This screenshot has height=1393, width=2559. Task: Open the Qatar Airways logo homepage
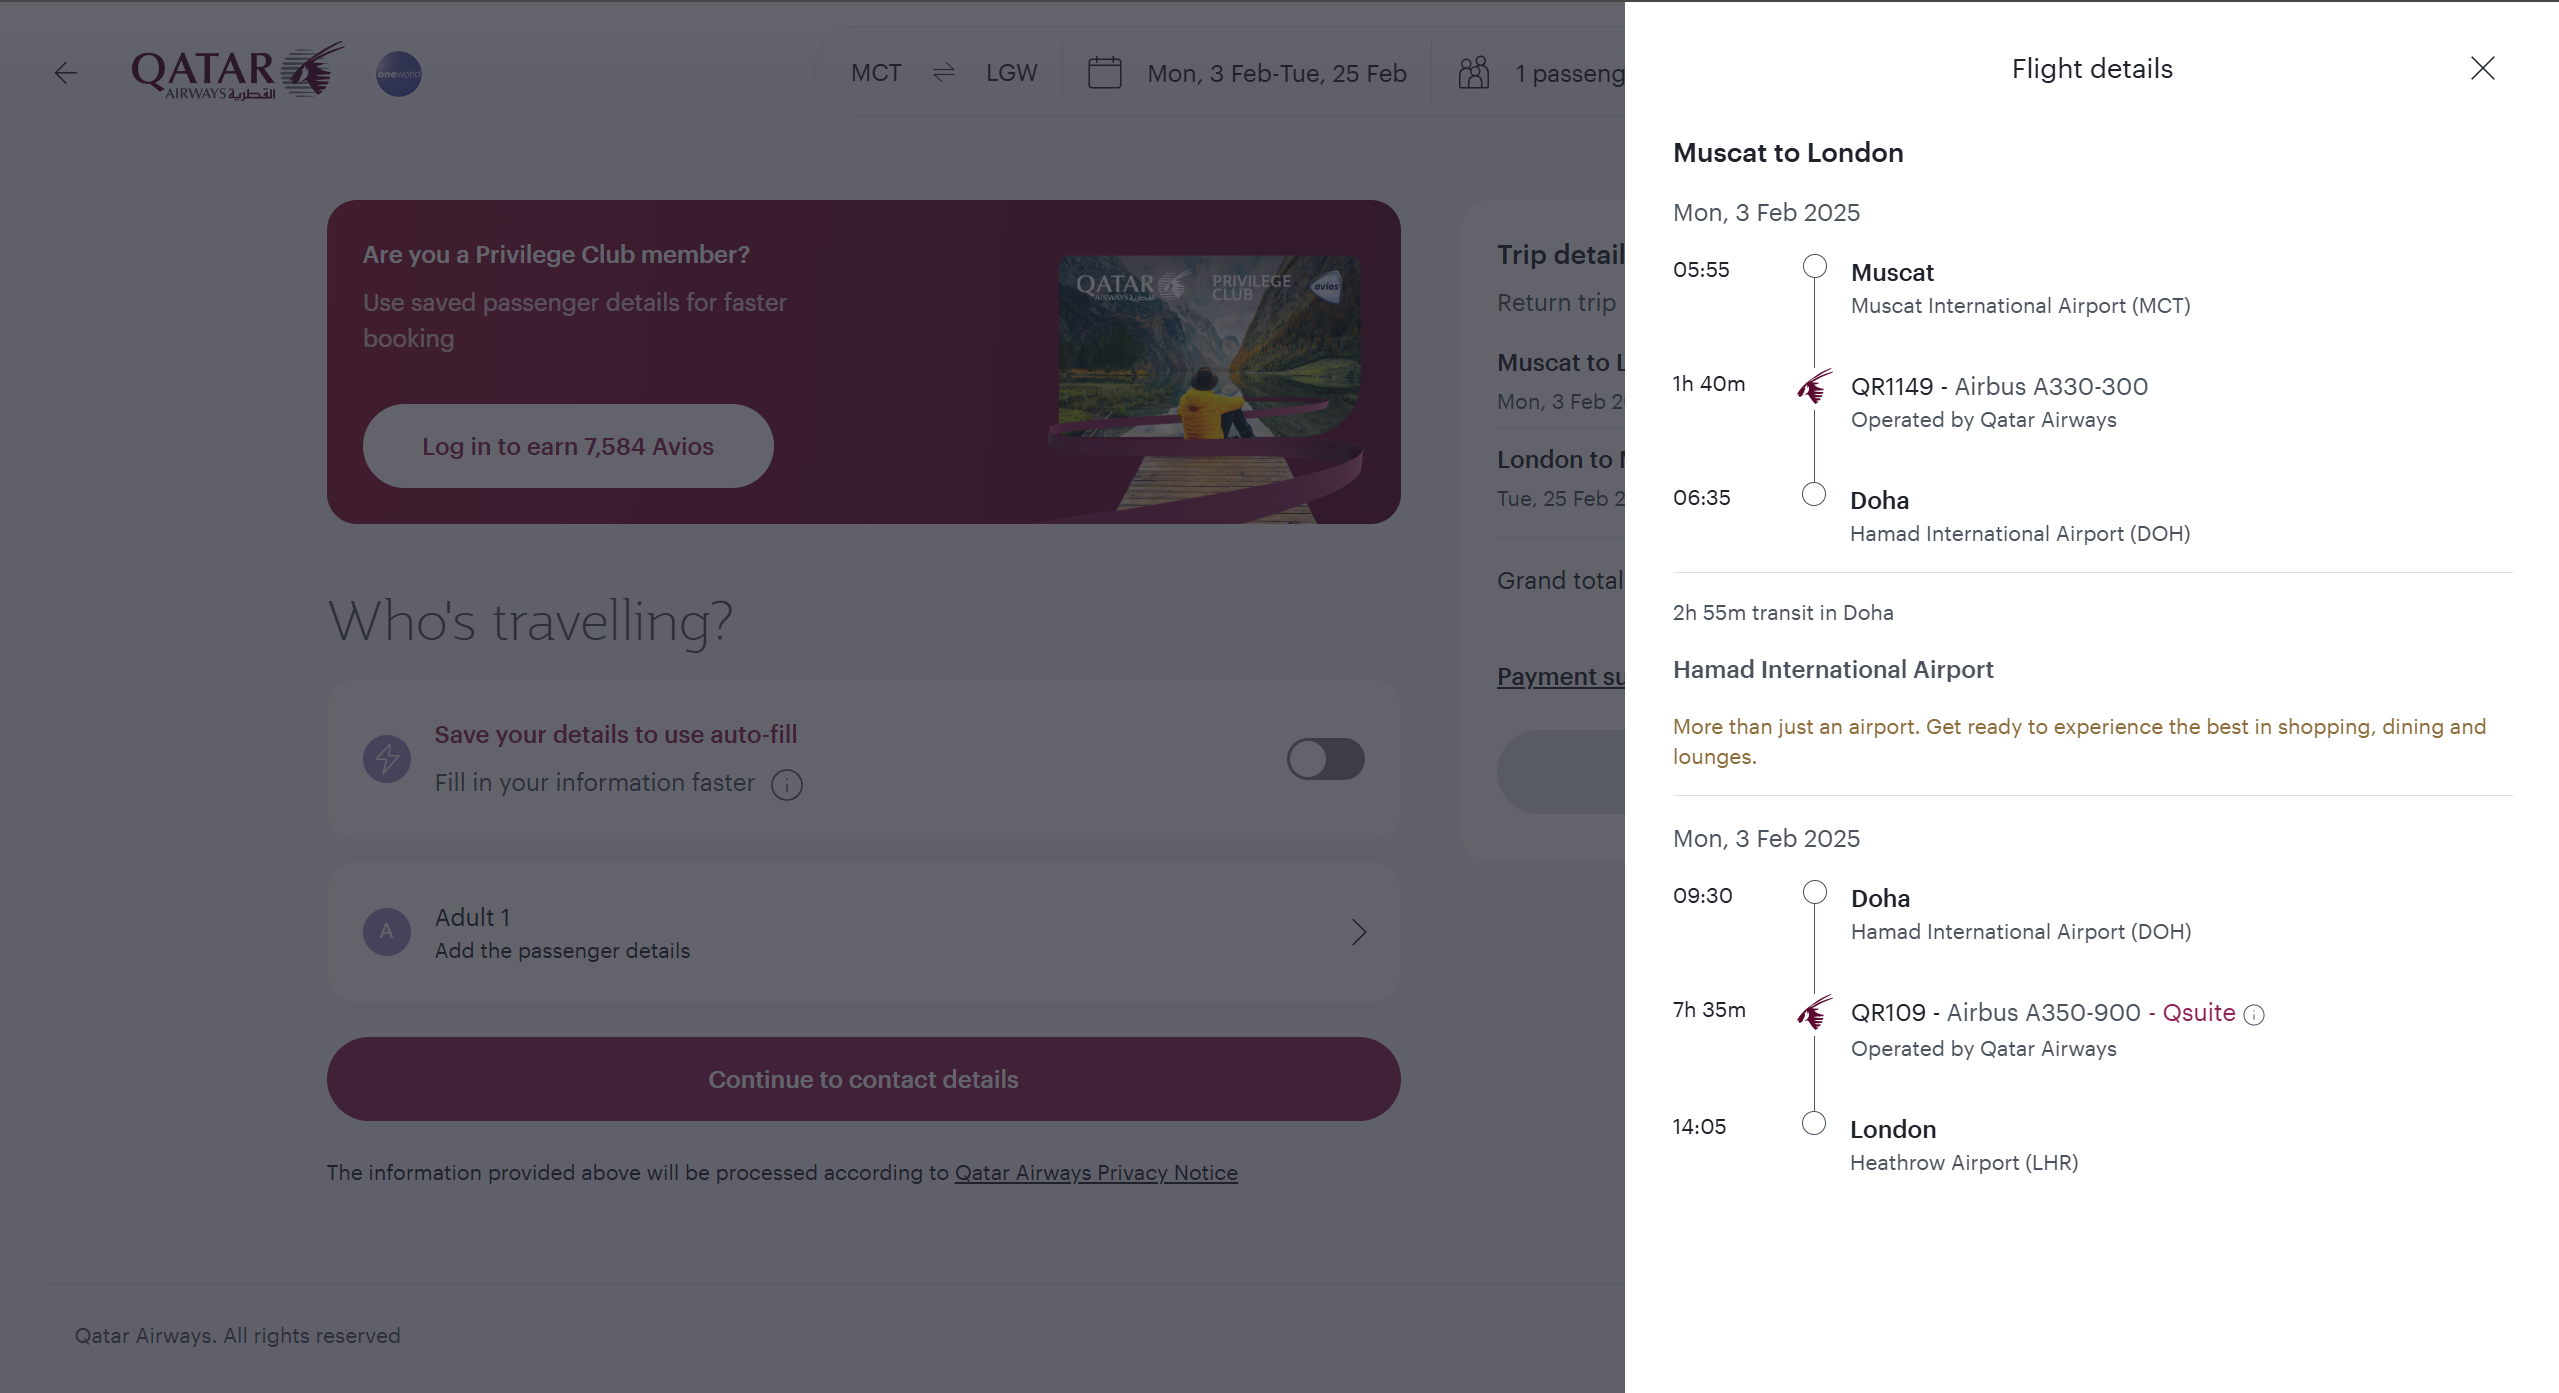(x=237, y=71)
